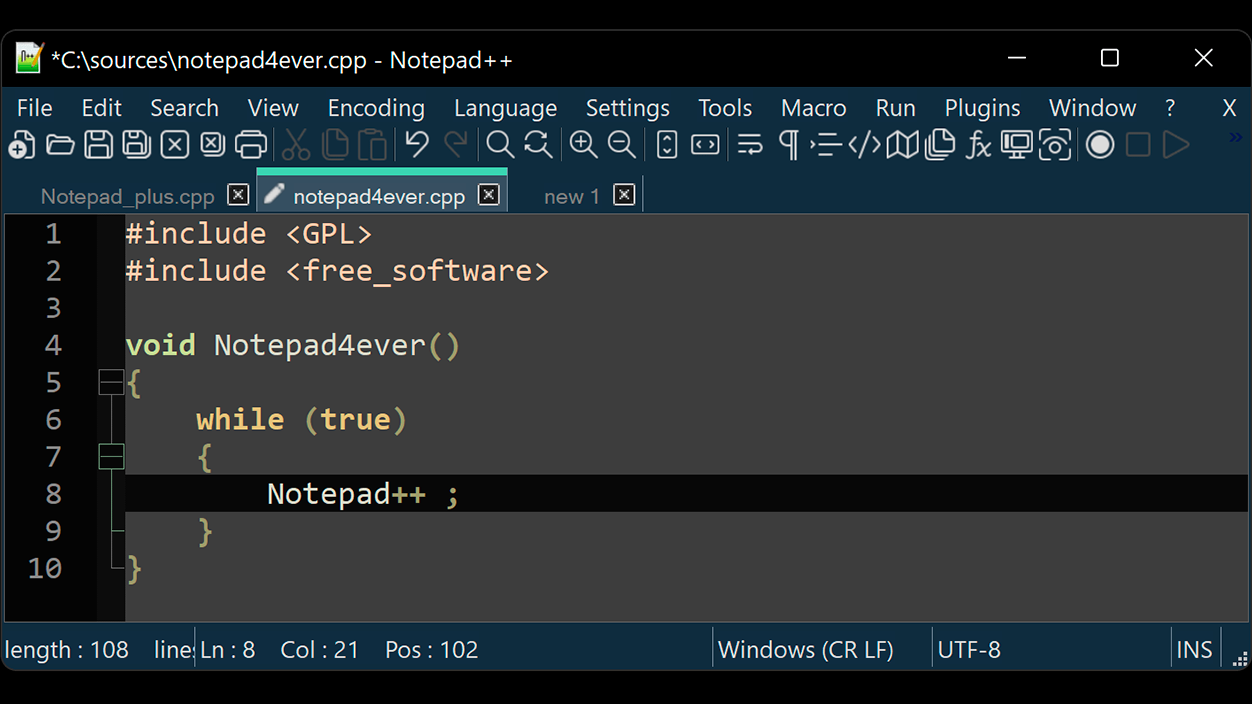Open Replace with the find-replace icon
Image resolution: width=1252 pixels, height=704 pixels.
[538, 145]
